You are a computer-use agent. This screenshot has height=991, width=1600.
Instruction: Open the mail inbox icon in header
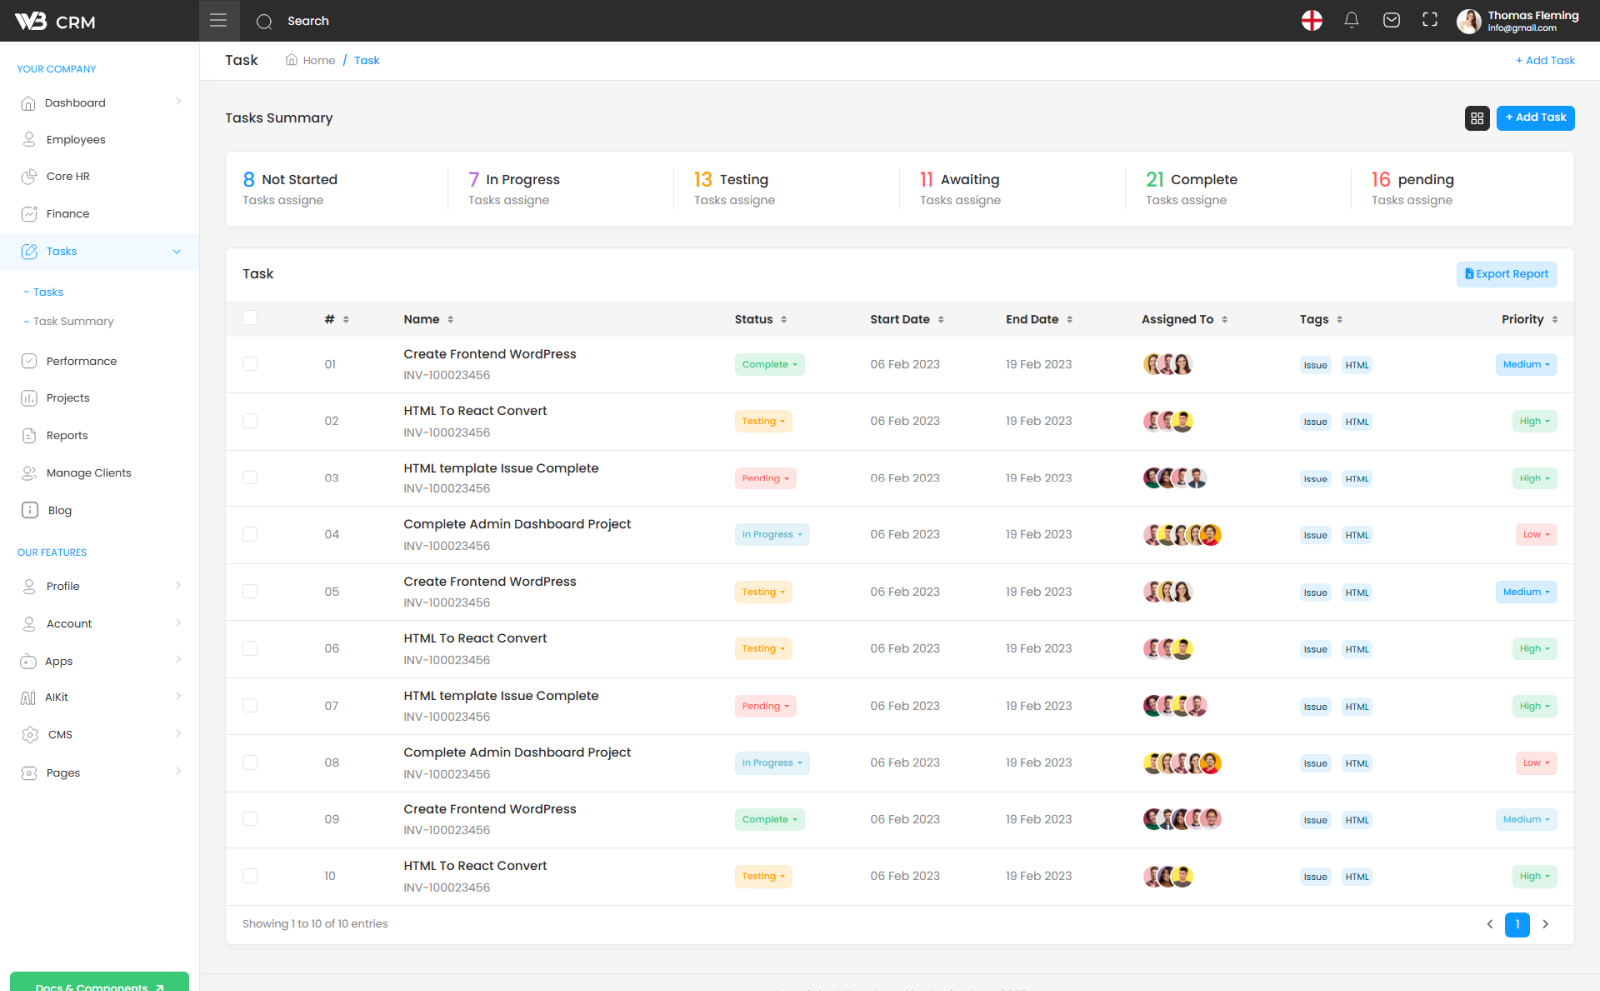click(1391, 20)
